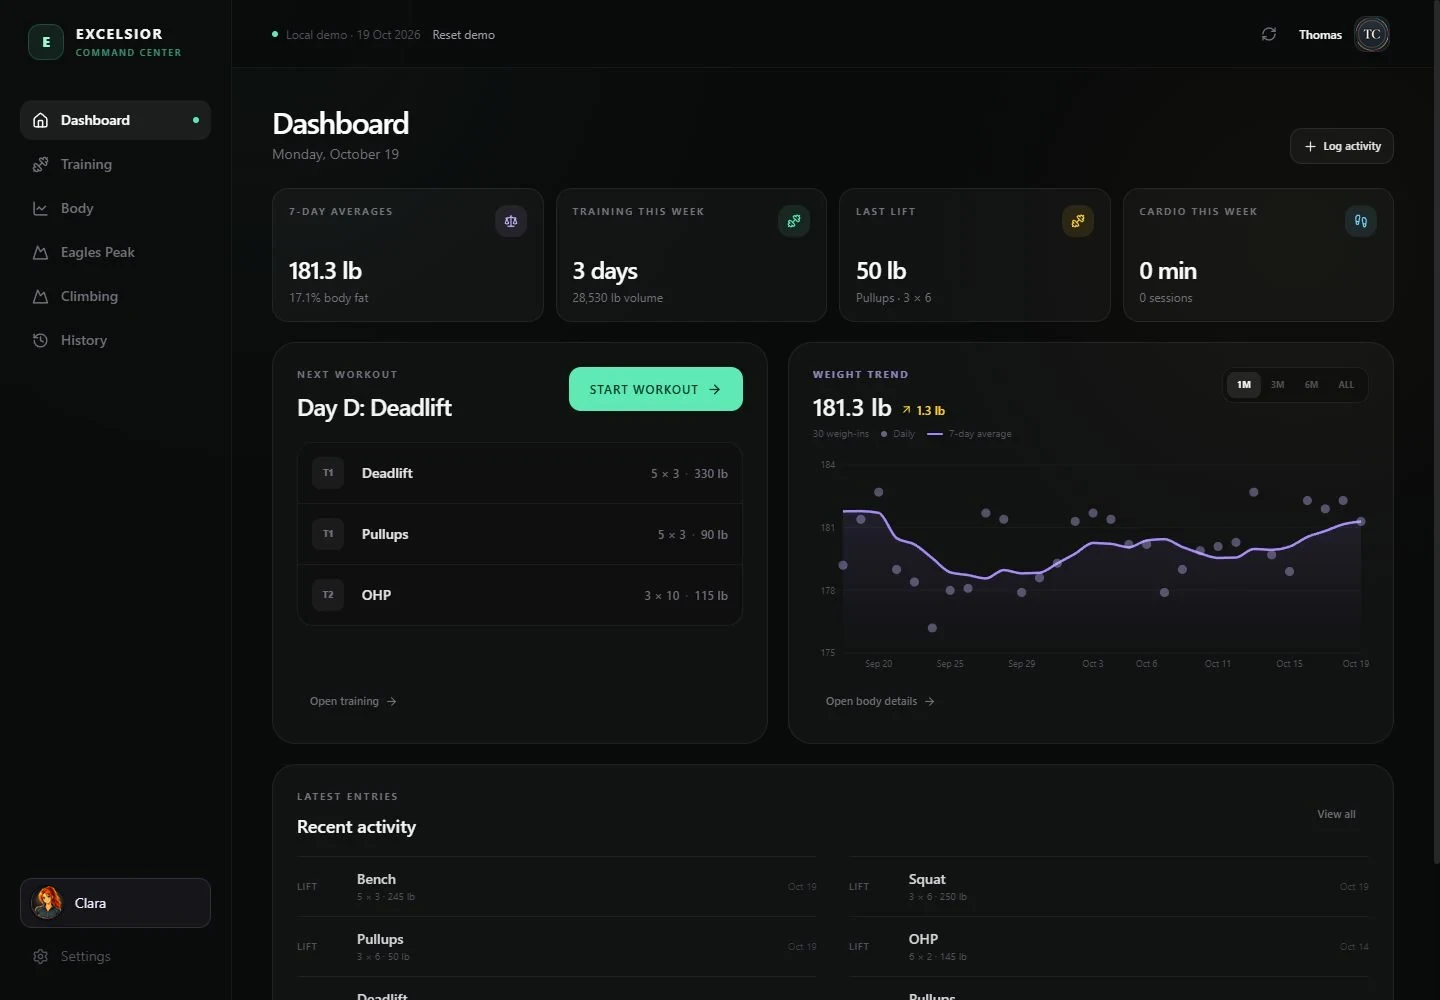Click View all recent activity
The width and height of the screenshot is (1440, 1000).
tap(1336, 814)
